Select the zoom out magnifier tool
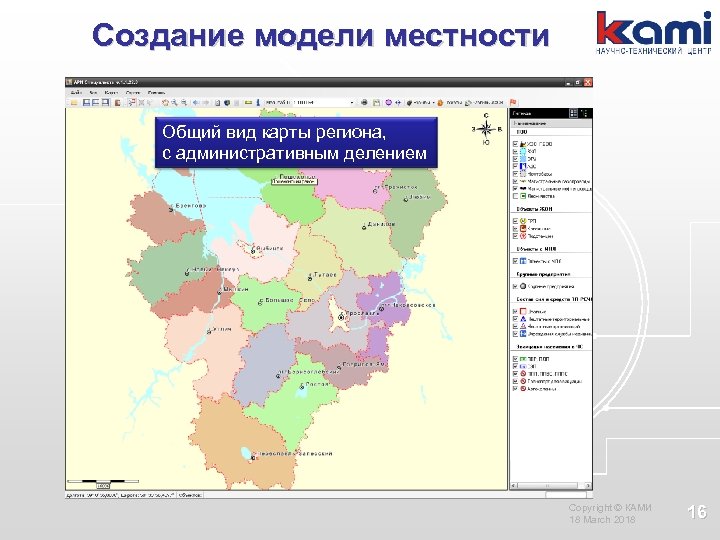The width and height of the screenshot is (720, 540). pos(184,102)
